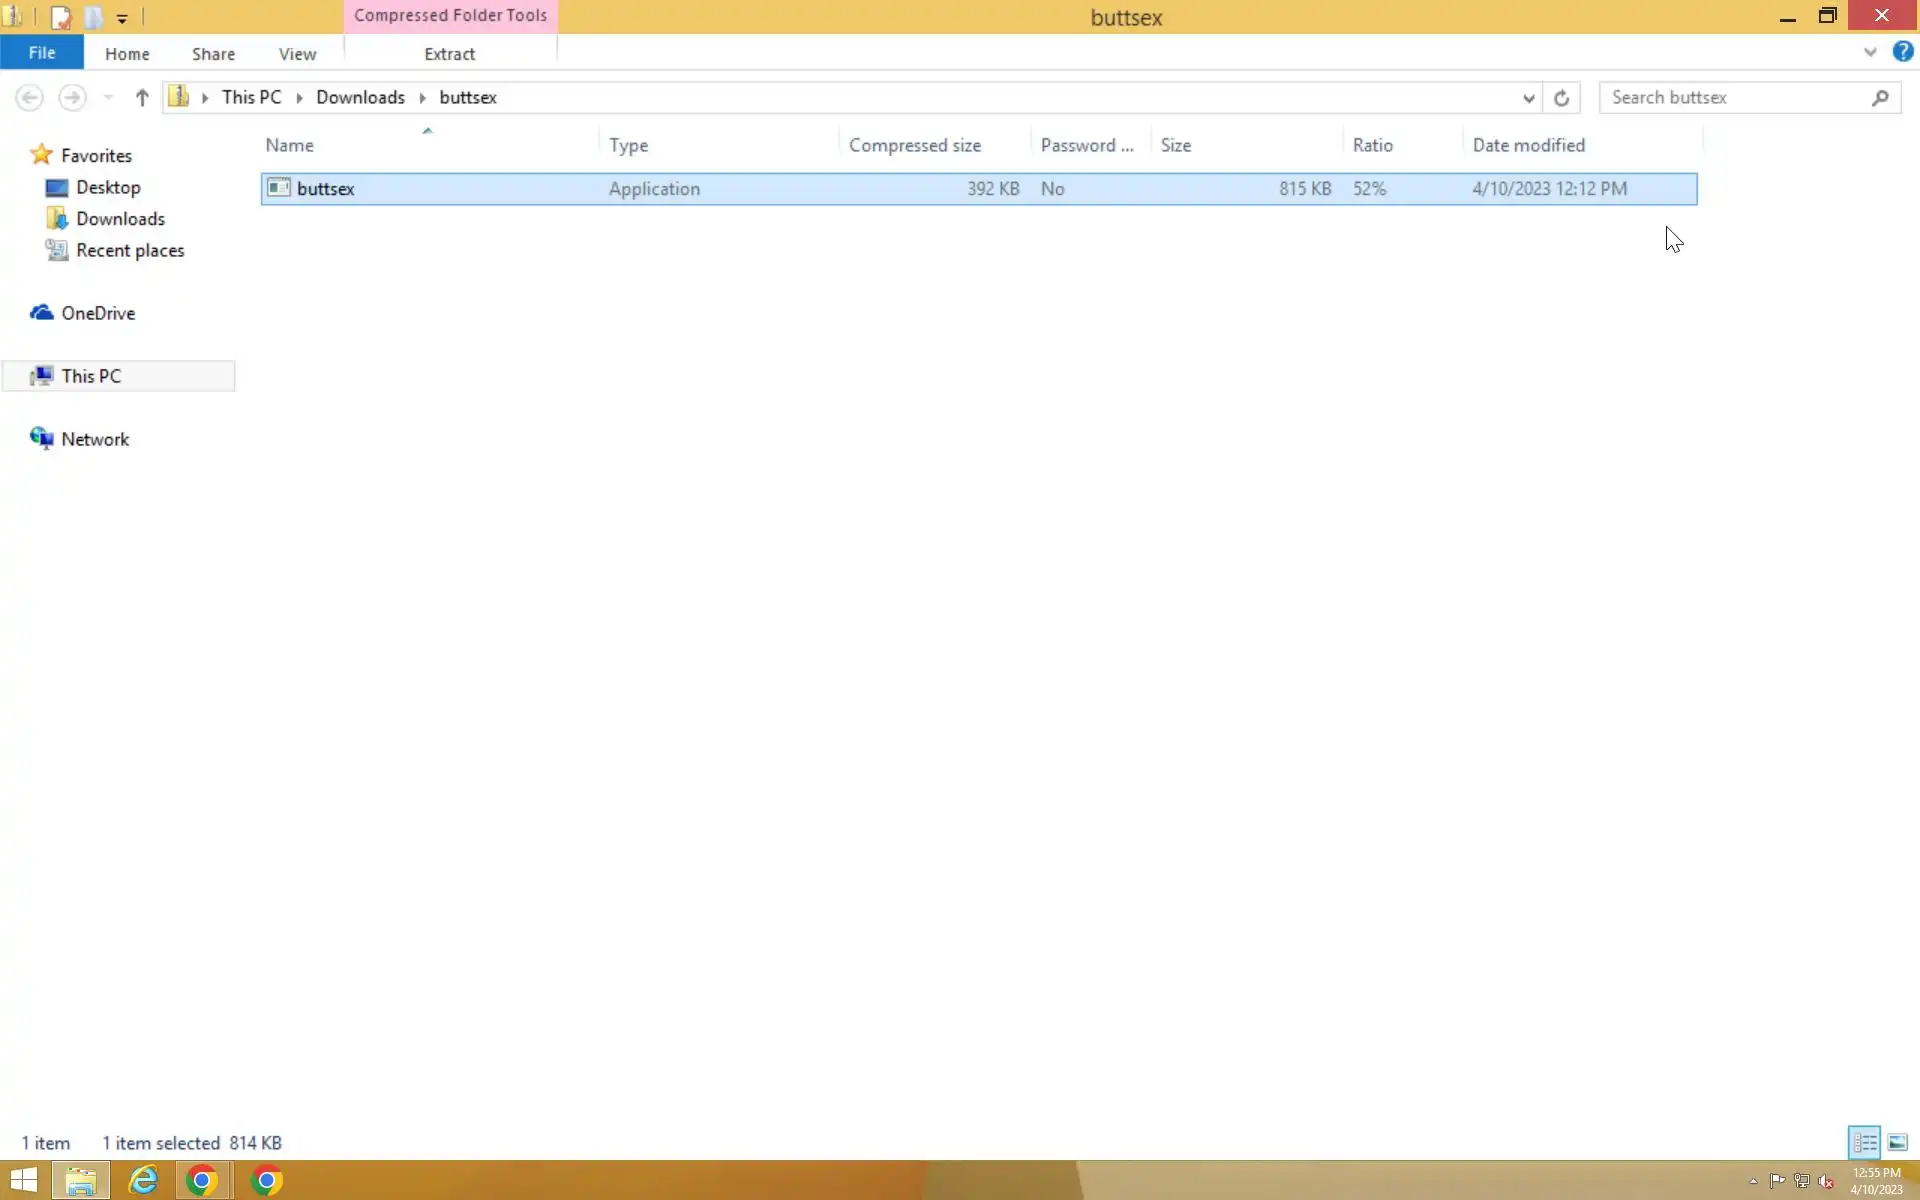Expand the ribbon with chevron arrow
The height and width of the screenshot is (1200, 1920).
tap(1870, 52)
